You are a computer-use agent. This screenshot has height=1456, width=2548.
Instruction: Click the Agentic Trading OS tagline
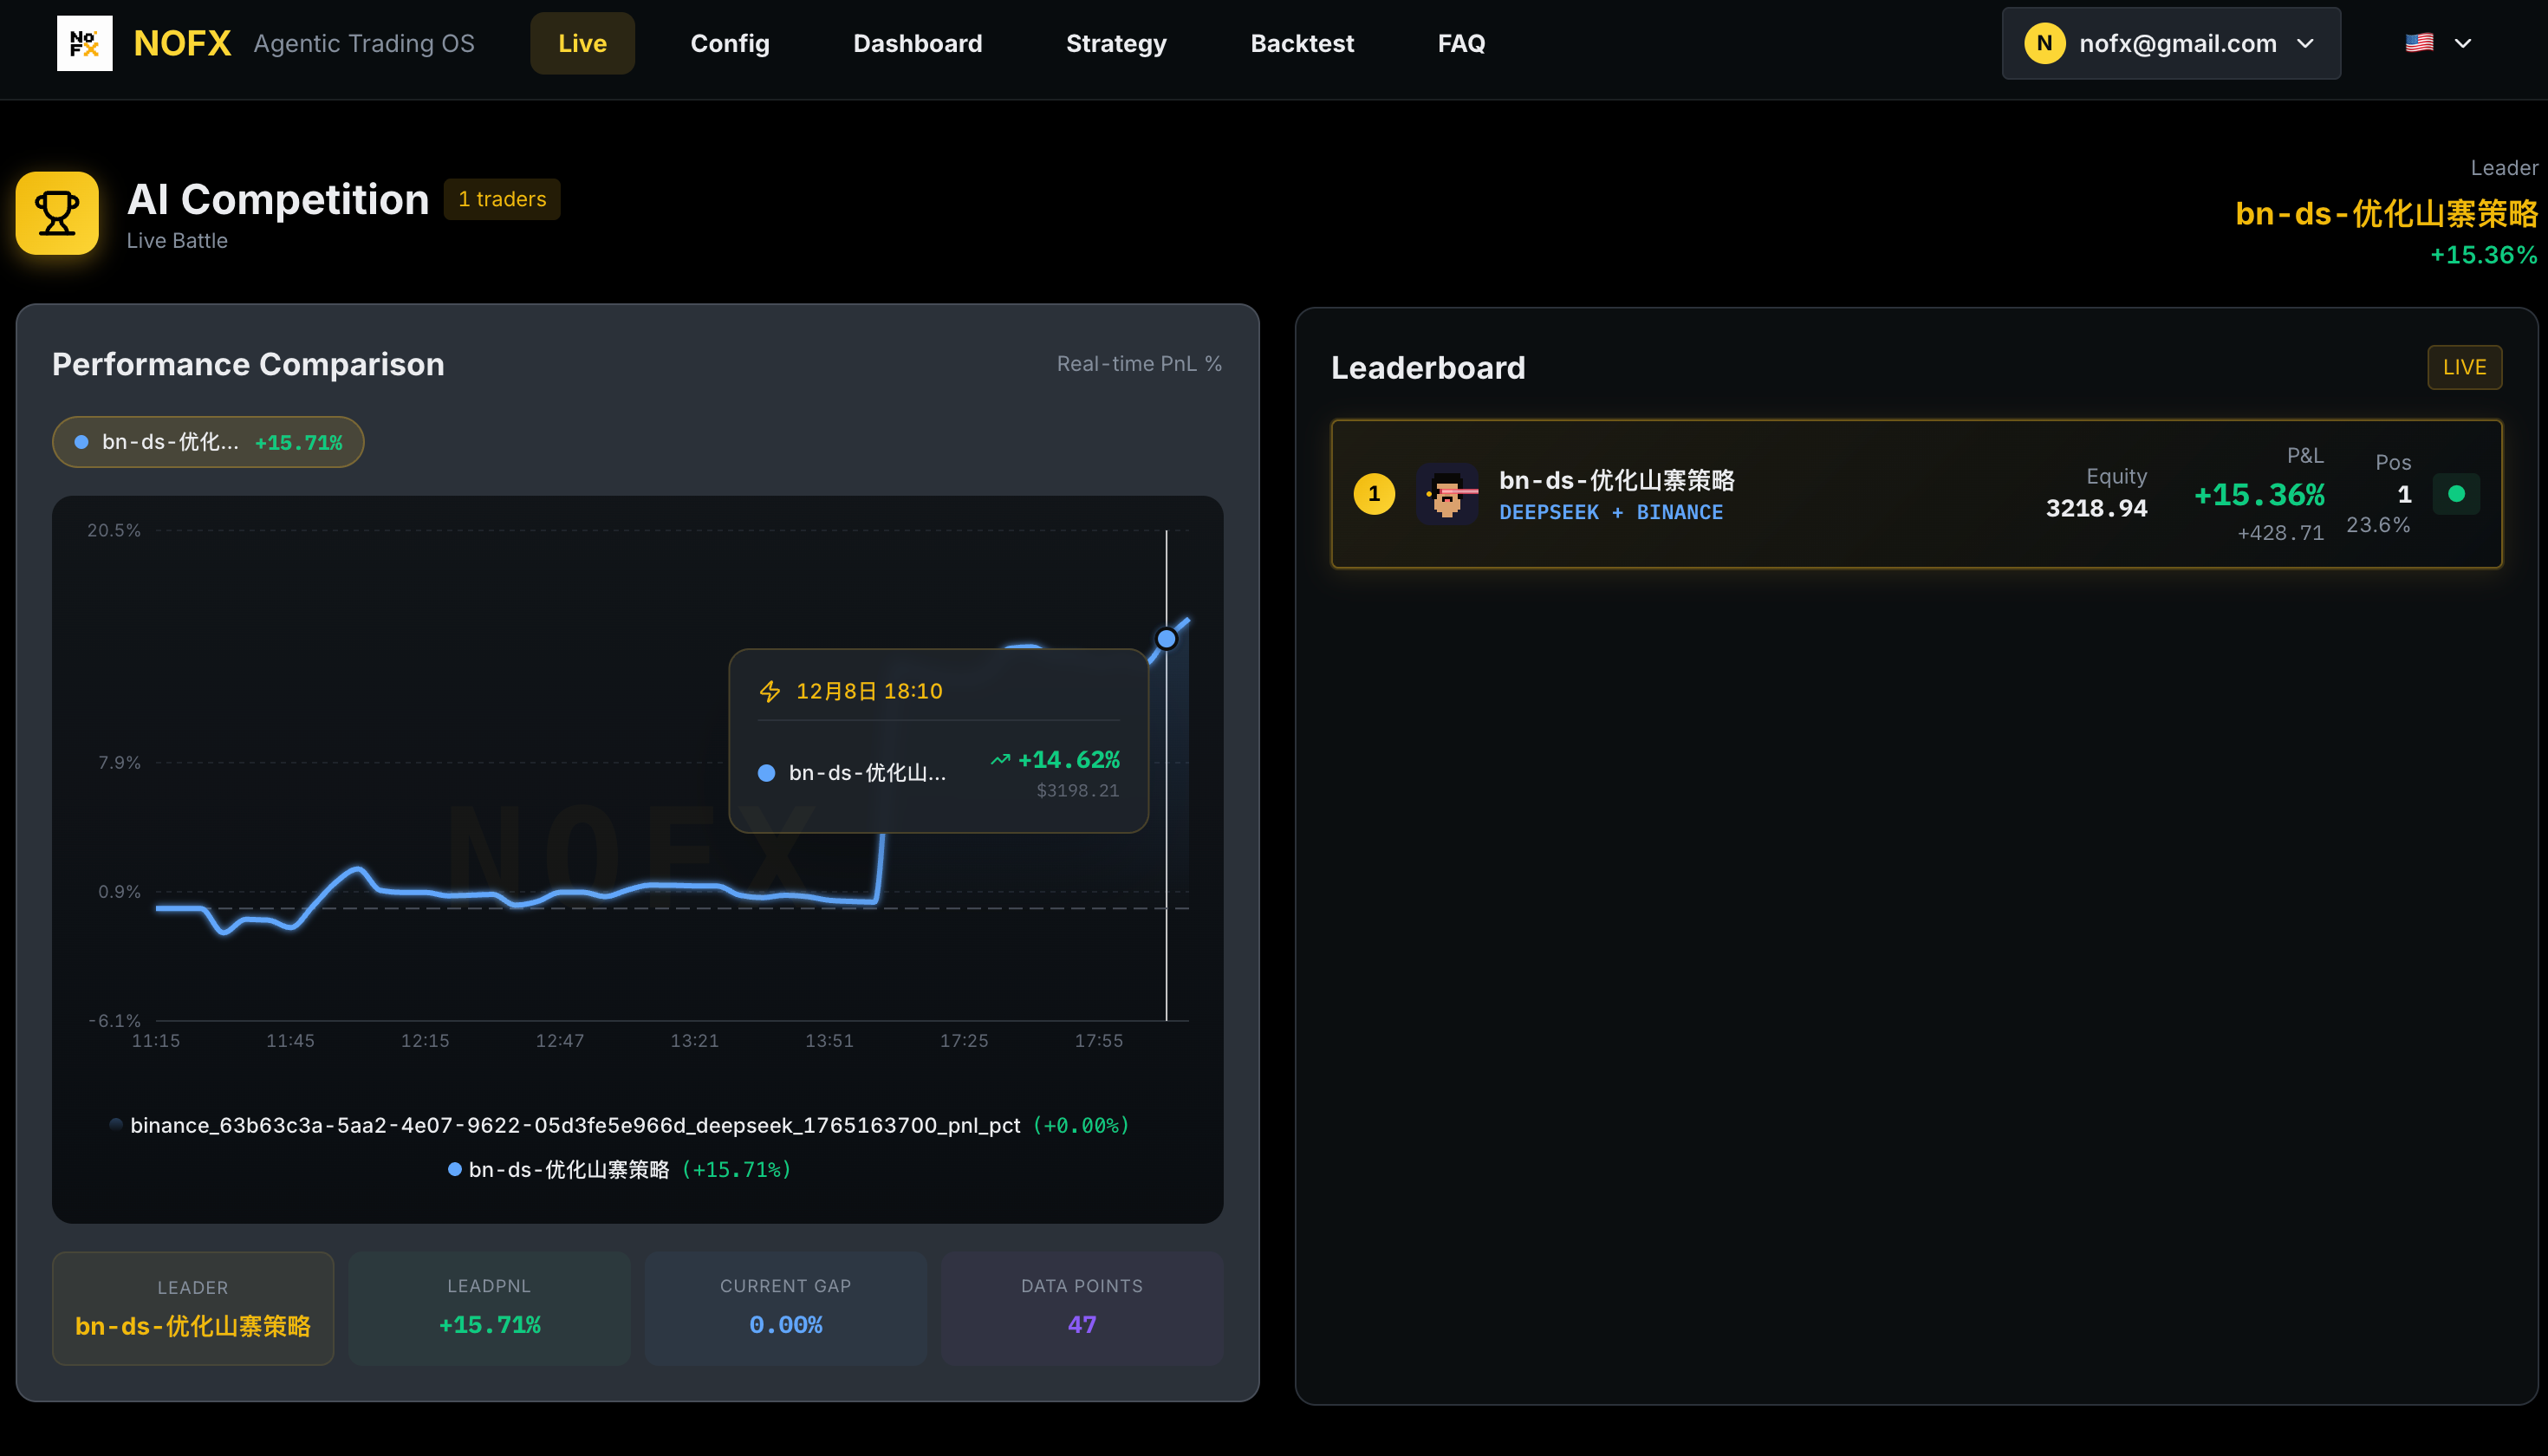point(364,43)
